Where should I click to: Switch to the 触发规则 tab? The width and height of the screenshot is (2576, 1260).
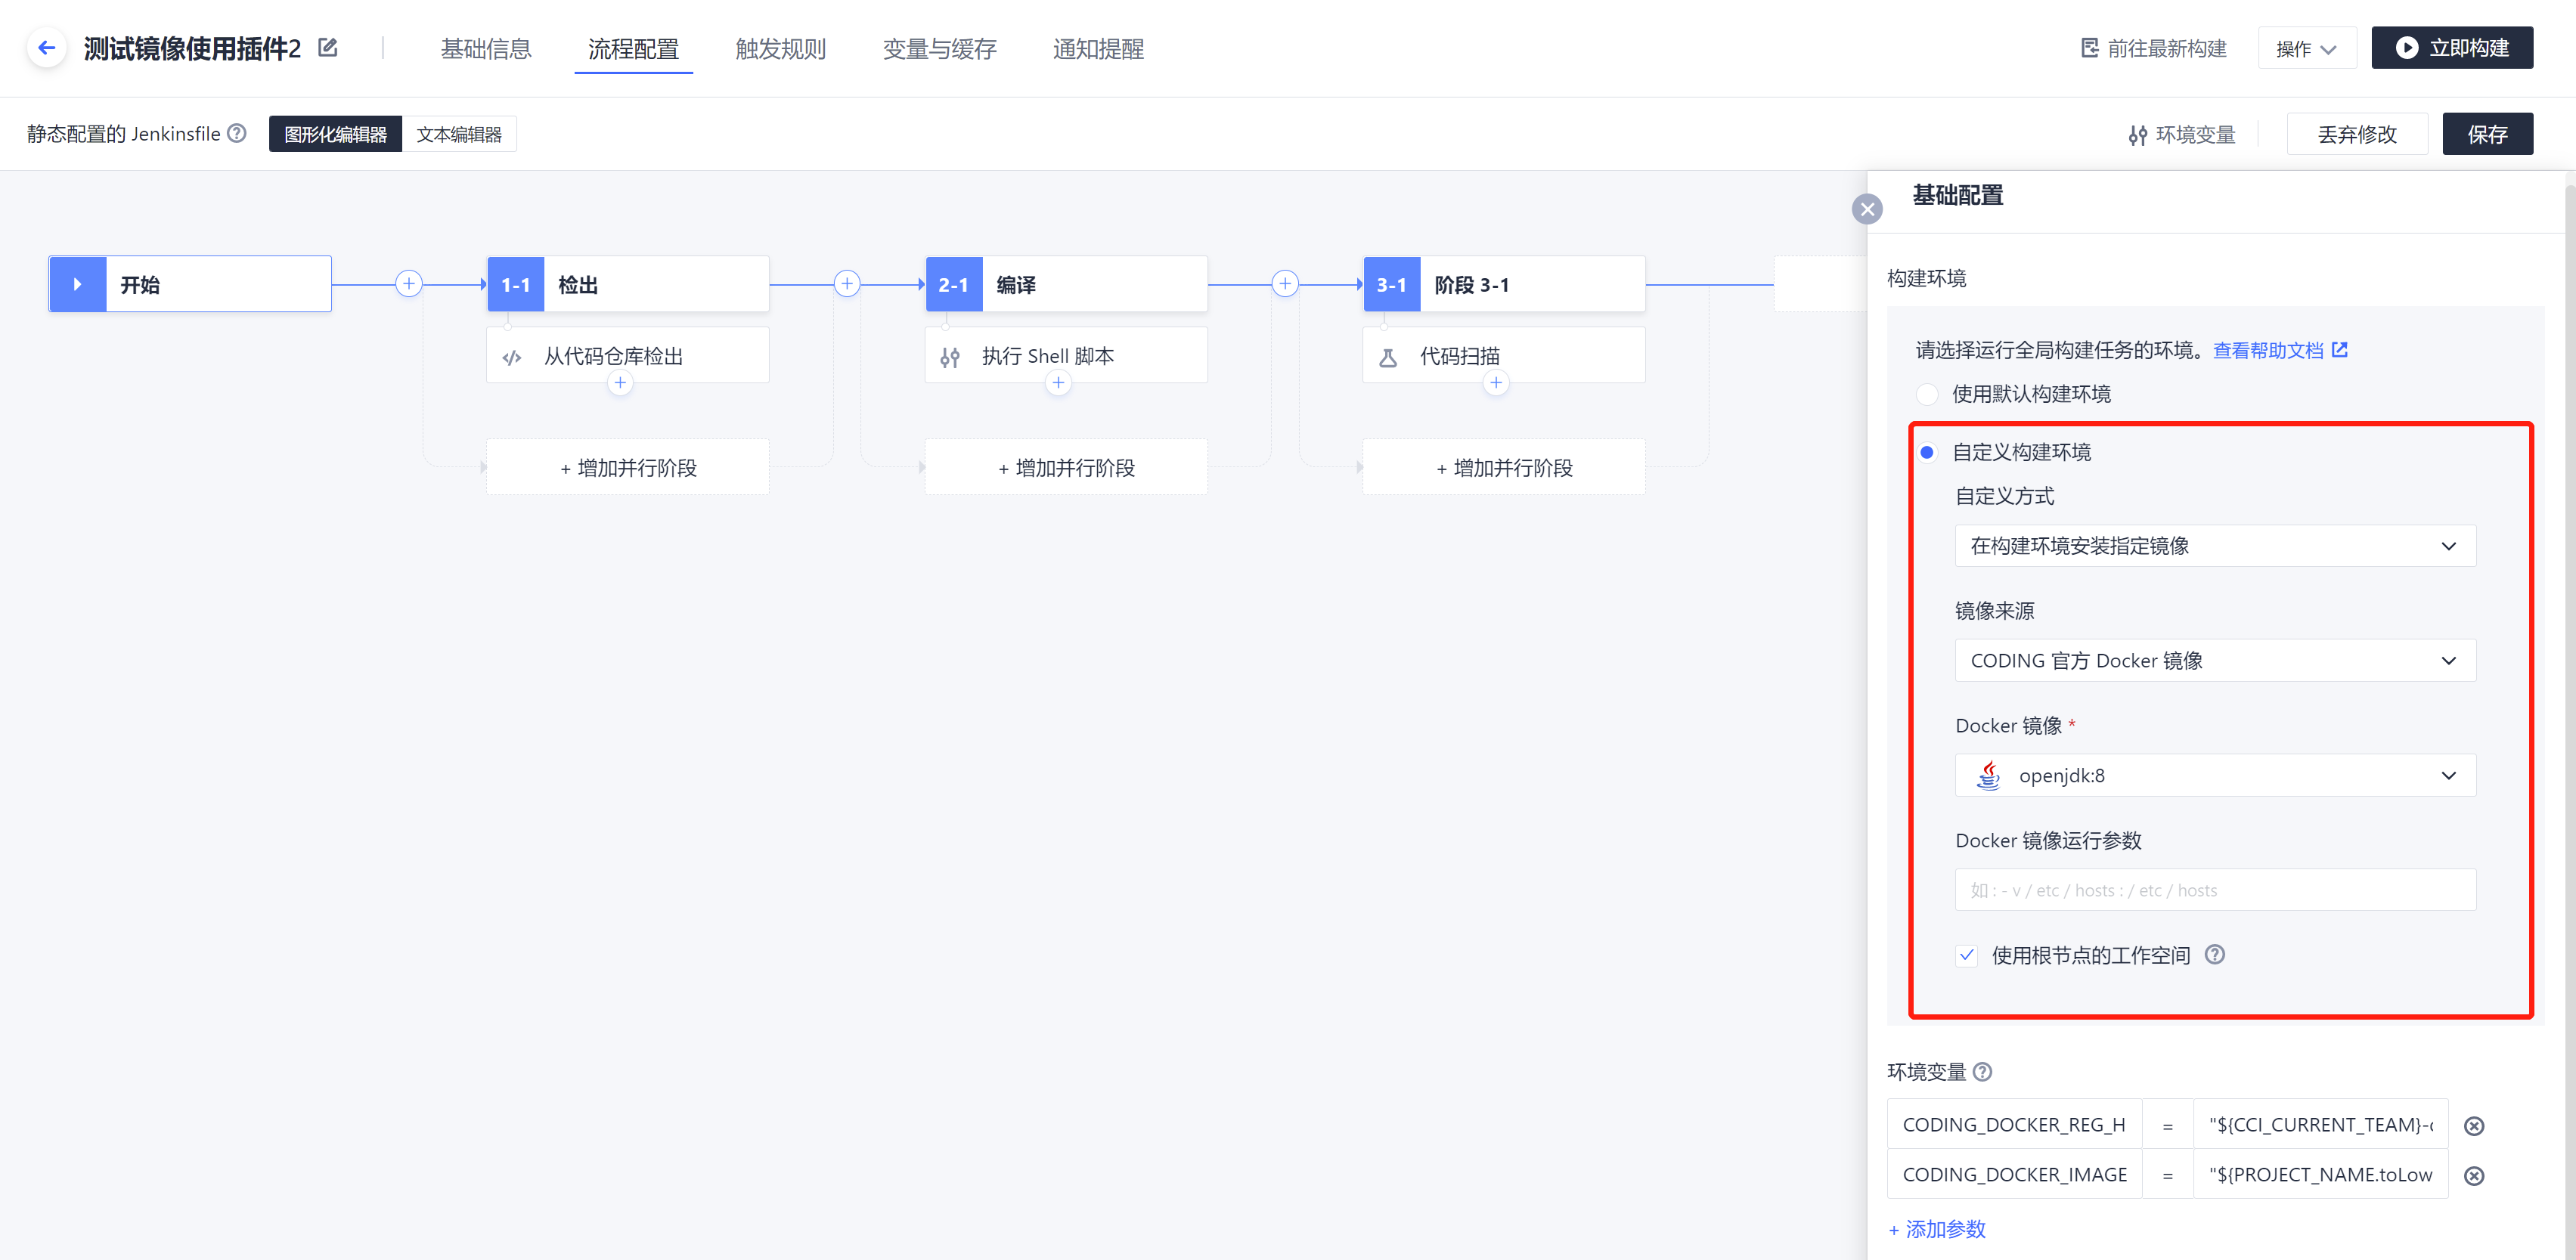tap(780, 49)
